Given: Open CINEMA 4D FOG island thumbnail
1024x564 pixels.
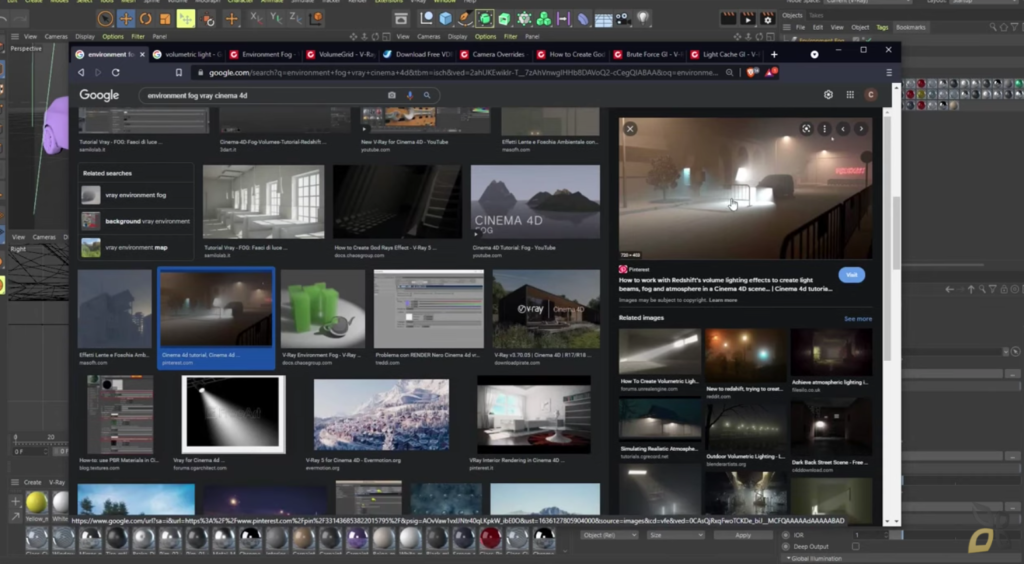Looking at the screenshot, I should tap(535, 202).
